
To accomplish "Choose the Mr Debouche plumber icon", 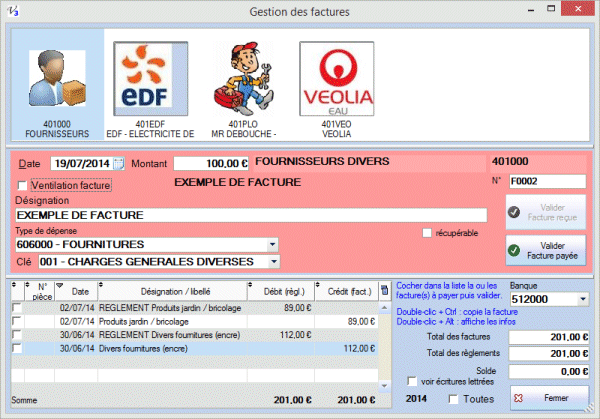I will click(241, 81).
